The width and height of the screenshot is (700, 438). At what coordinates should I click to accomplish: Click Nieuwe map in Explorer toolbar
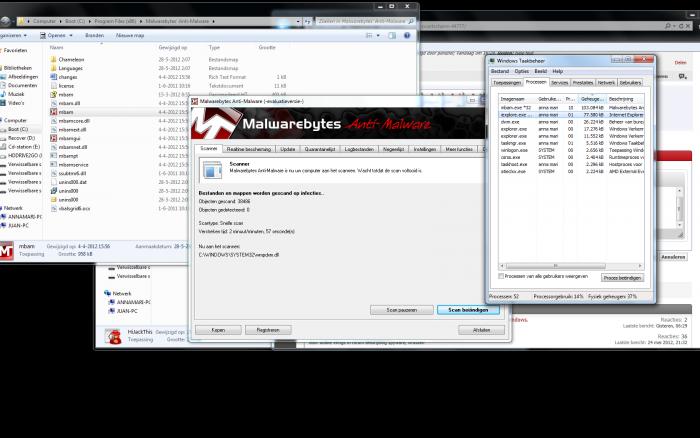pyautogui.click(x=129, y=35)
